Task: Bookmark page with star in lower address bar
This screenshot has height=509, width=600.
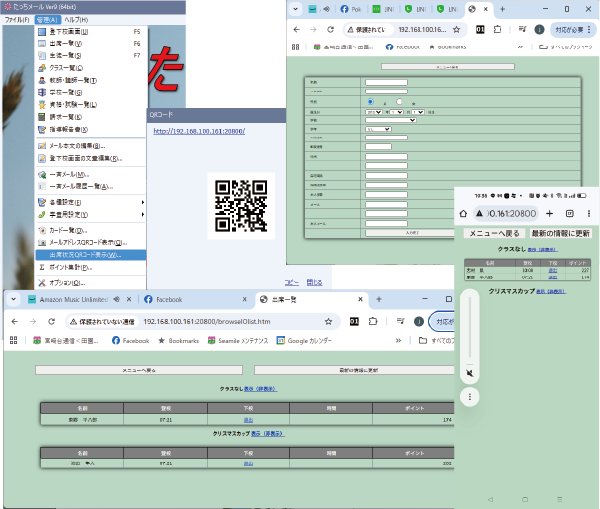Action: coord(327,322)
